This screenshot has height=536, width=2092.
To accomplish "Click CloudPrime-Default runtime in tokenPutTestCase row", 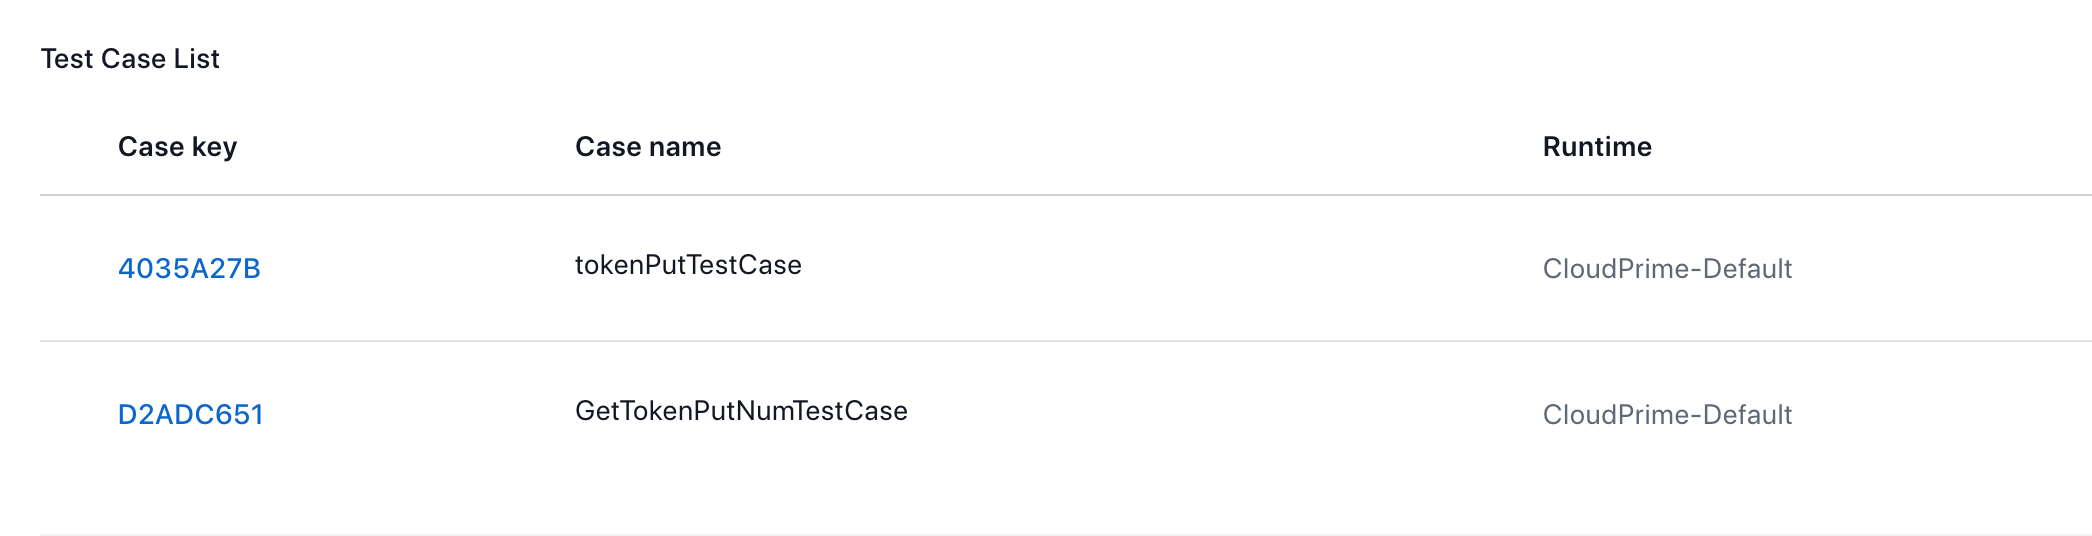I will pyautogui.click(x=1667, y=268).
